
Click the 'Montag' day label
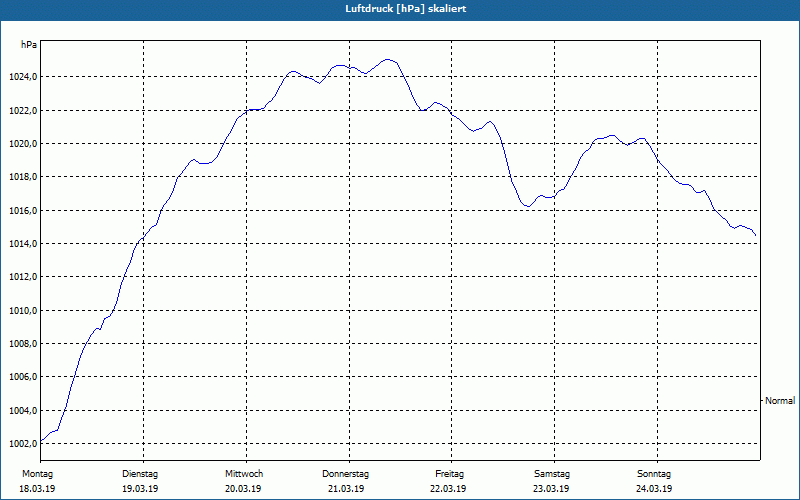point(37,474)
